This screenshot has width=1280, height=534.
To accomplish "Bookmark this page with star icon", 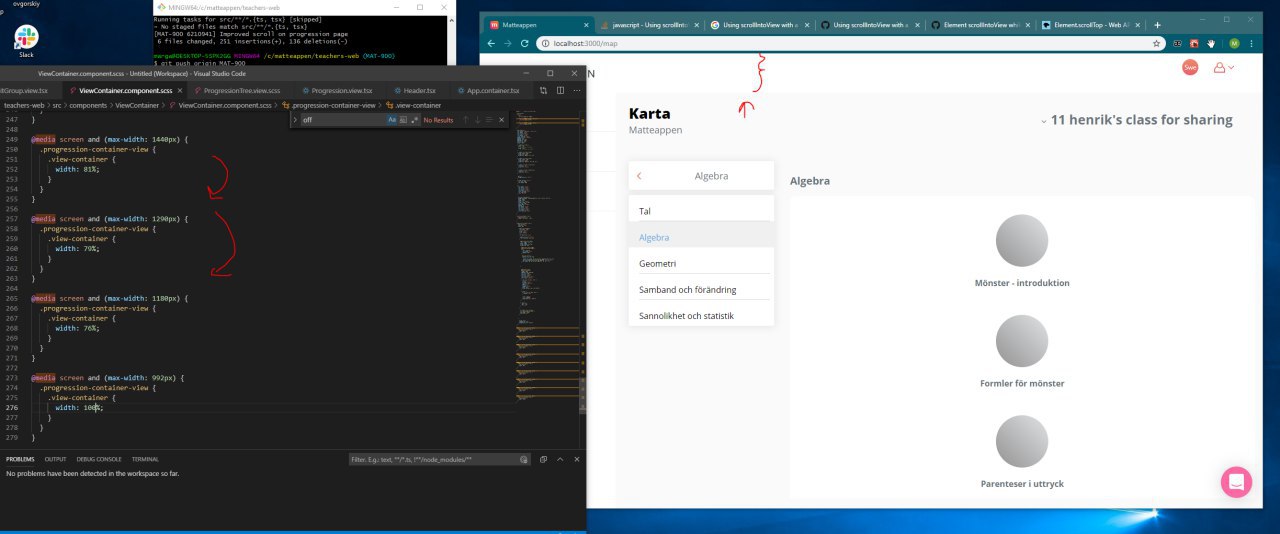I will tap(1157, 43).
